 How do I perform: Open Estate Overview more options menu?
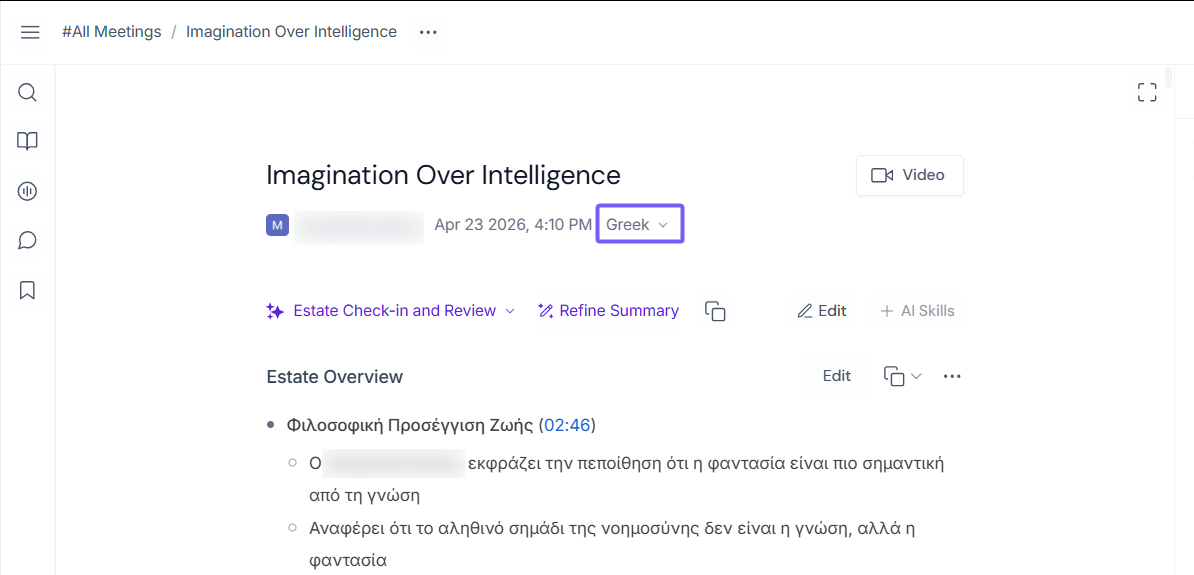(x=952, y=376)
